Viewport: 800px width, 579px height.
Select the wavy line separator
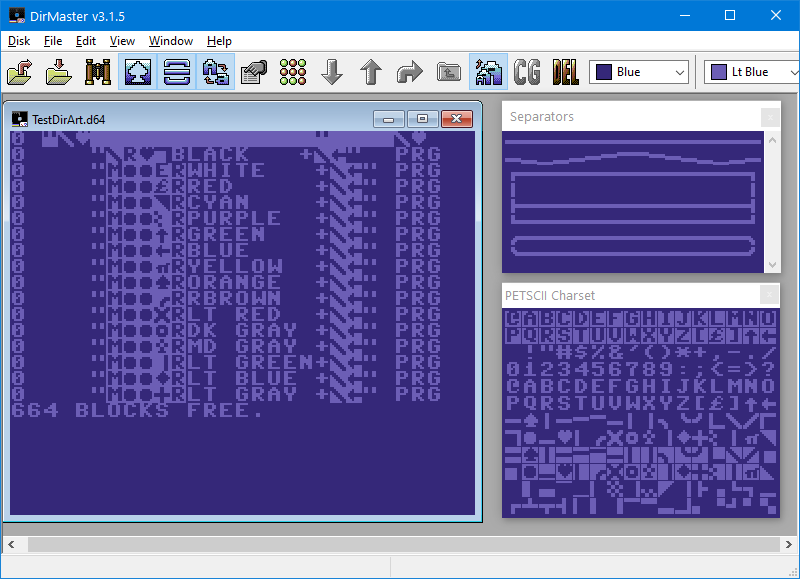633,159
